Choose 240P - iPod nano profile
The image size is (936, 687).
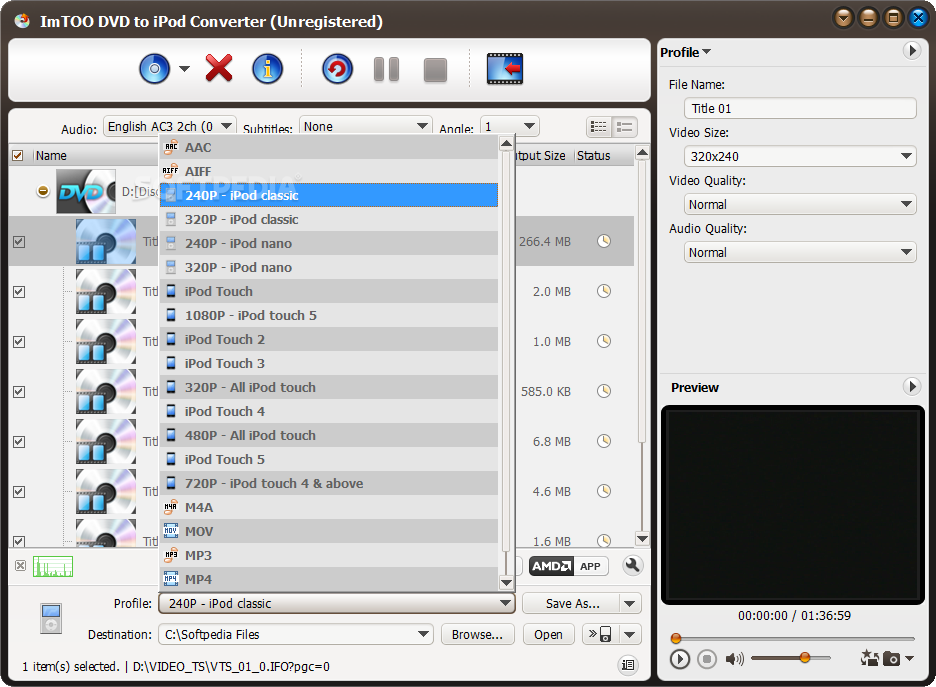(329, 244)
